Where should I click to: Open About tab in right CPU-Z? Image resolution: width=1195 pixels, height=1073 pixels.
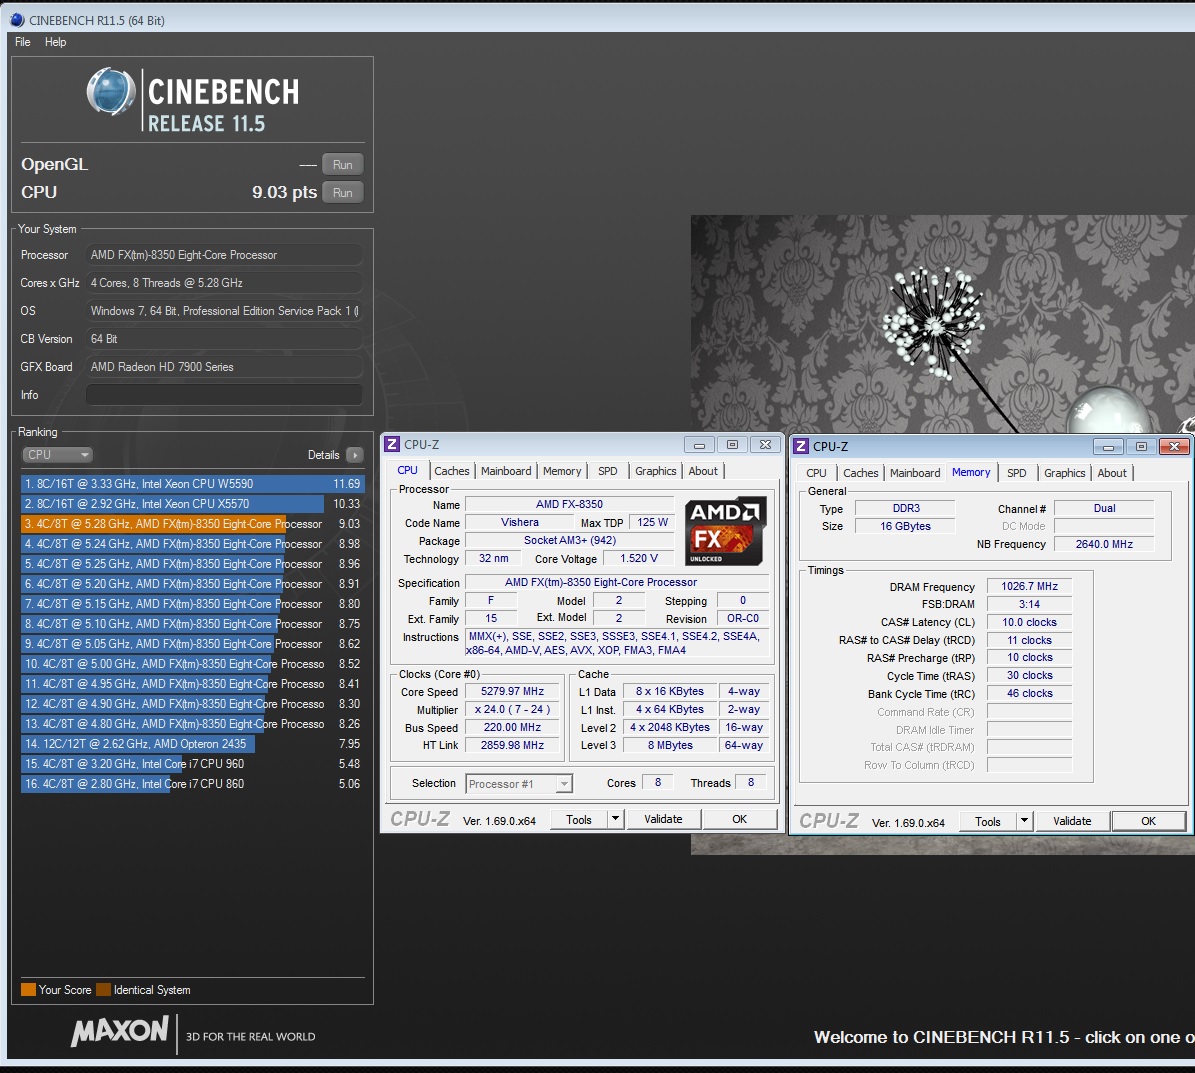(1111, 473)
